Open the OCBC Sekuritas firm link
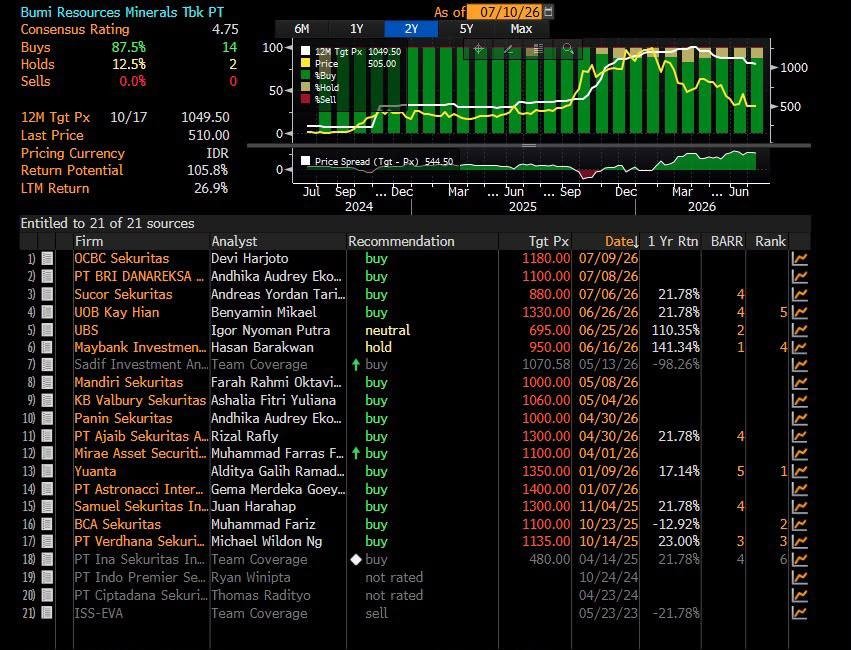Image resolution: width=851 pixels, height=650 pixels. click(x=122, y=258)
